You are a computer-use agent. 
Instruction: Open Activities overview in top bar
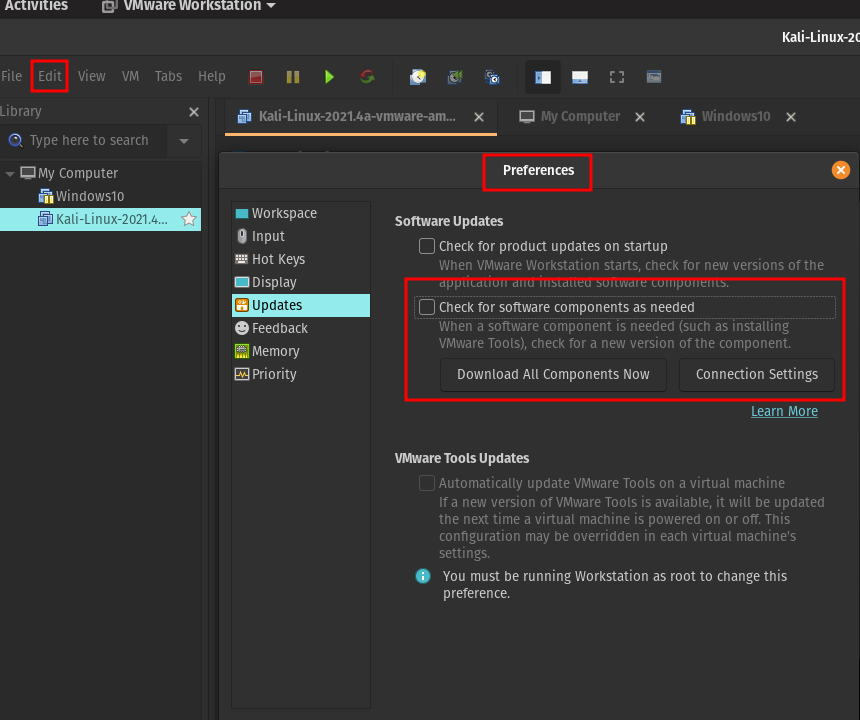pos(36,6)
